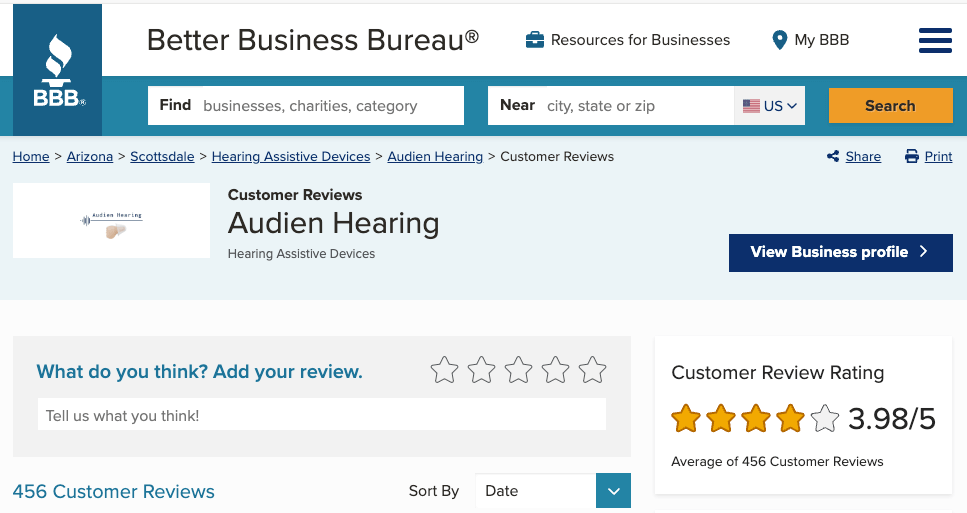This screenshot has height=513, width=967.
Task: Click the Share icon
Action: coord(833,156)
